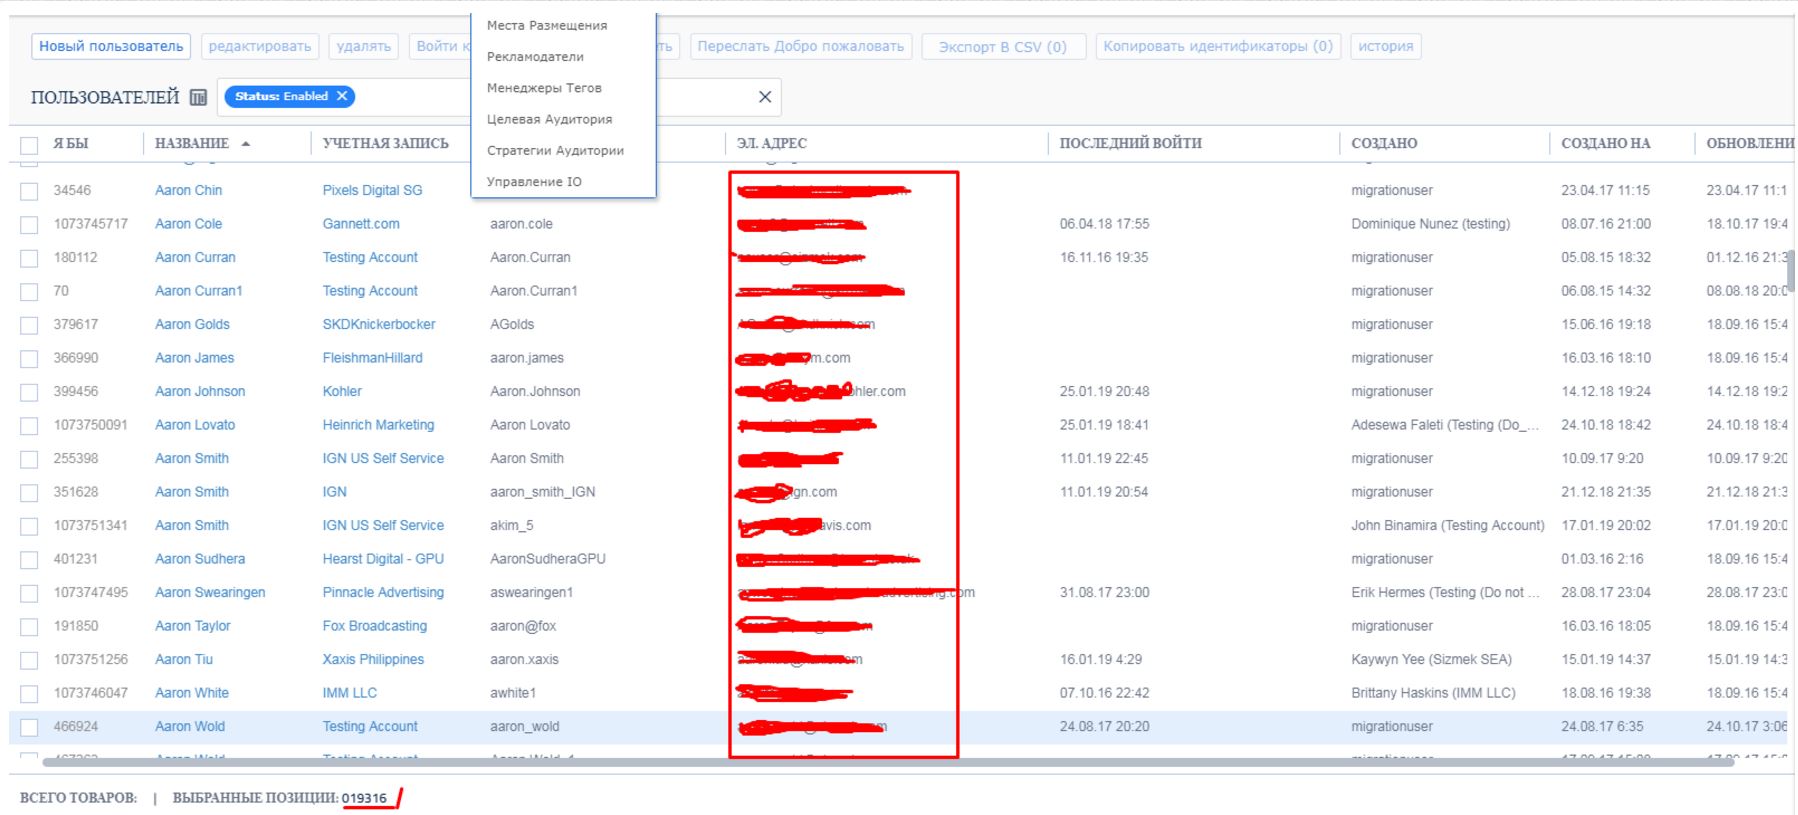1798x815 pixels.
Task: Open Стратегии Аудитории menu item
Action: (x=555, y=150)
